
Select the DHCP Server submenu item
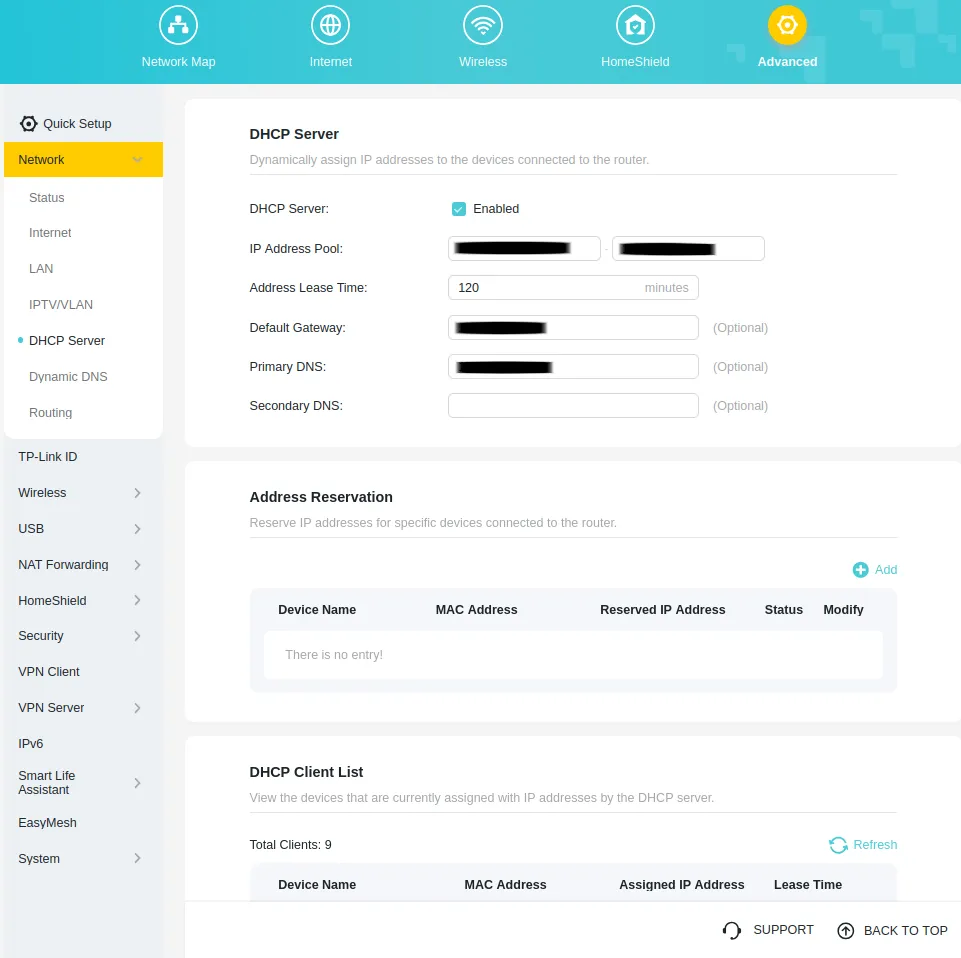tap(67, 341)
